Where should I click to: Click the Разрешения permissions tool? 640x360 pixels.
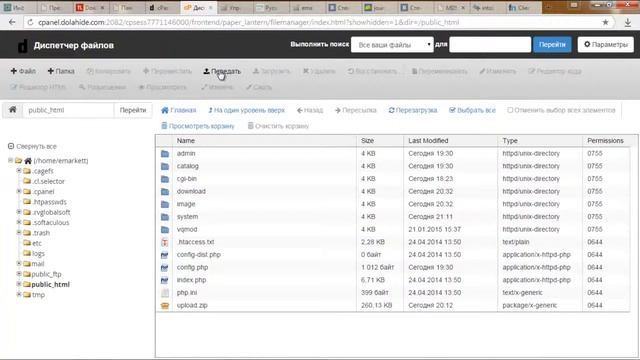click(x=102, y=87)
